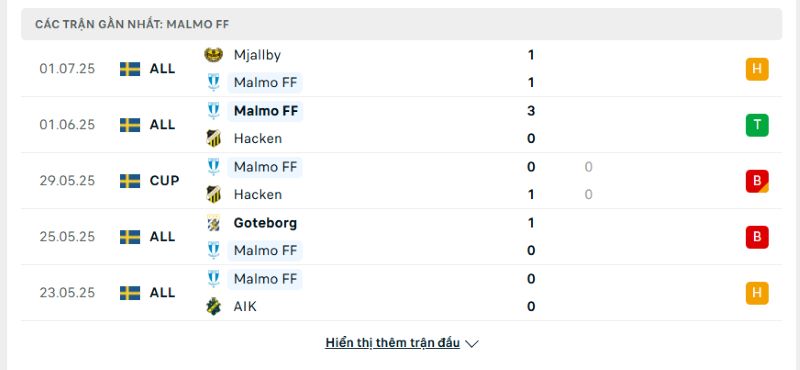This screenshot has height=370, width=800.
Task: Click Hacken crest in the CUP match
Action: coord(213,194)
